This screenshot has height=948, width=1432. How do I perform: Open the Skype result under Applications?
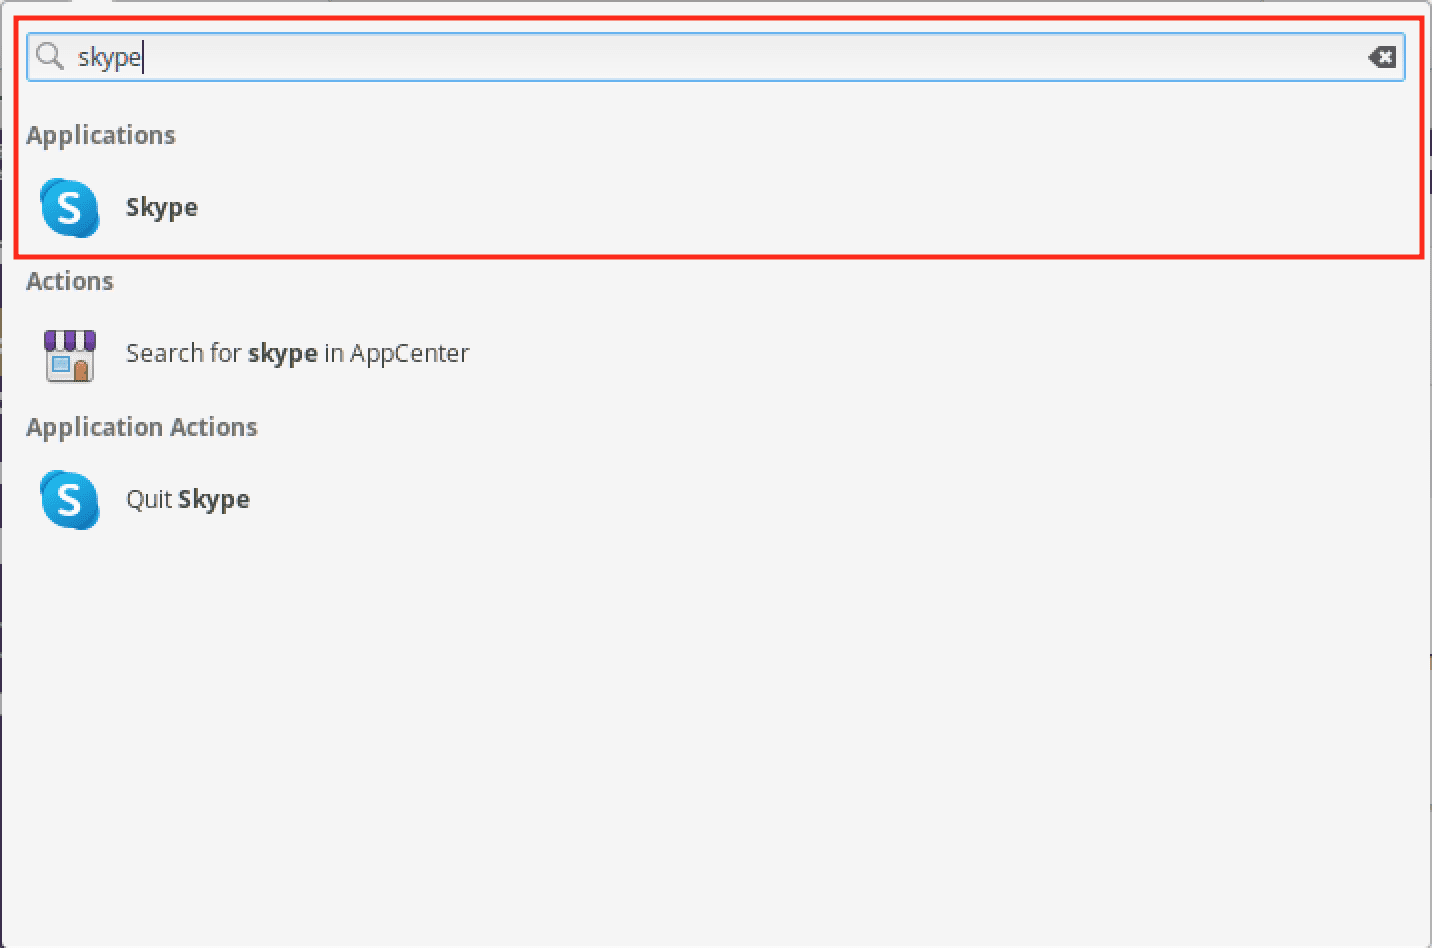161,207
